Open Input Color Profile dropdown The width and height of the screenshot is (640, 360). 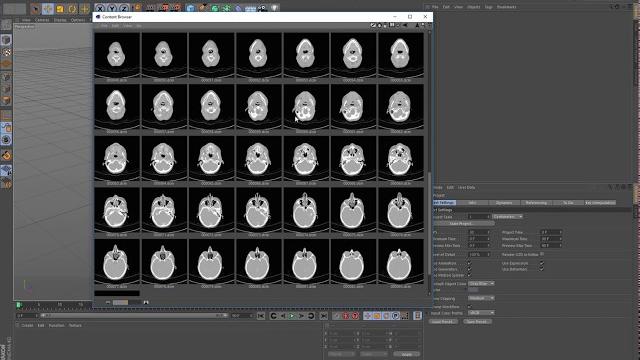pyautogui.click(x=481, y=313)
